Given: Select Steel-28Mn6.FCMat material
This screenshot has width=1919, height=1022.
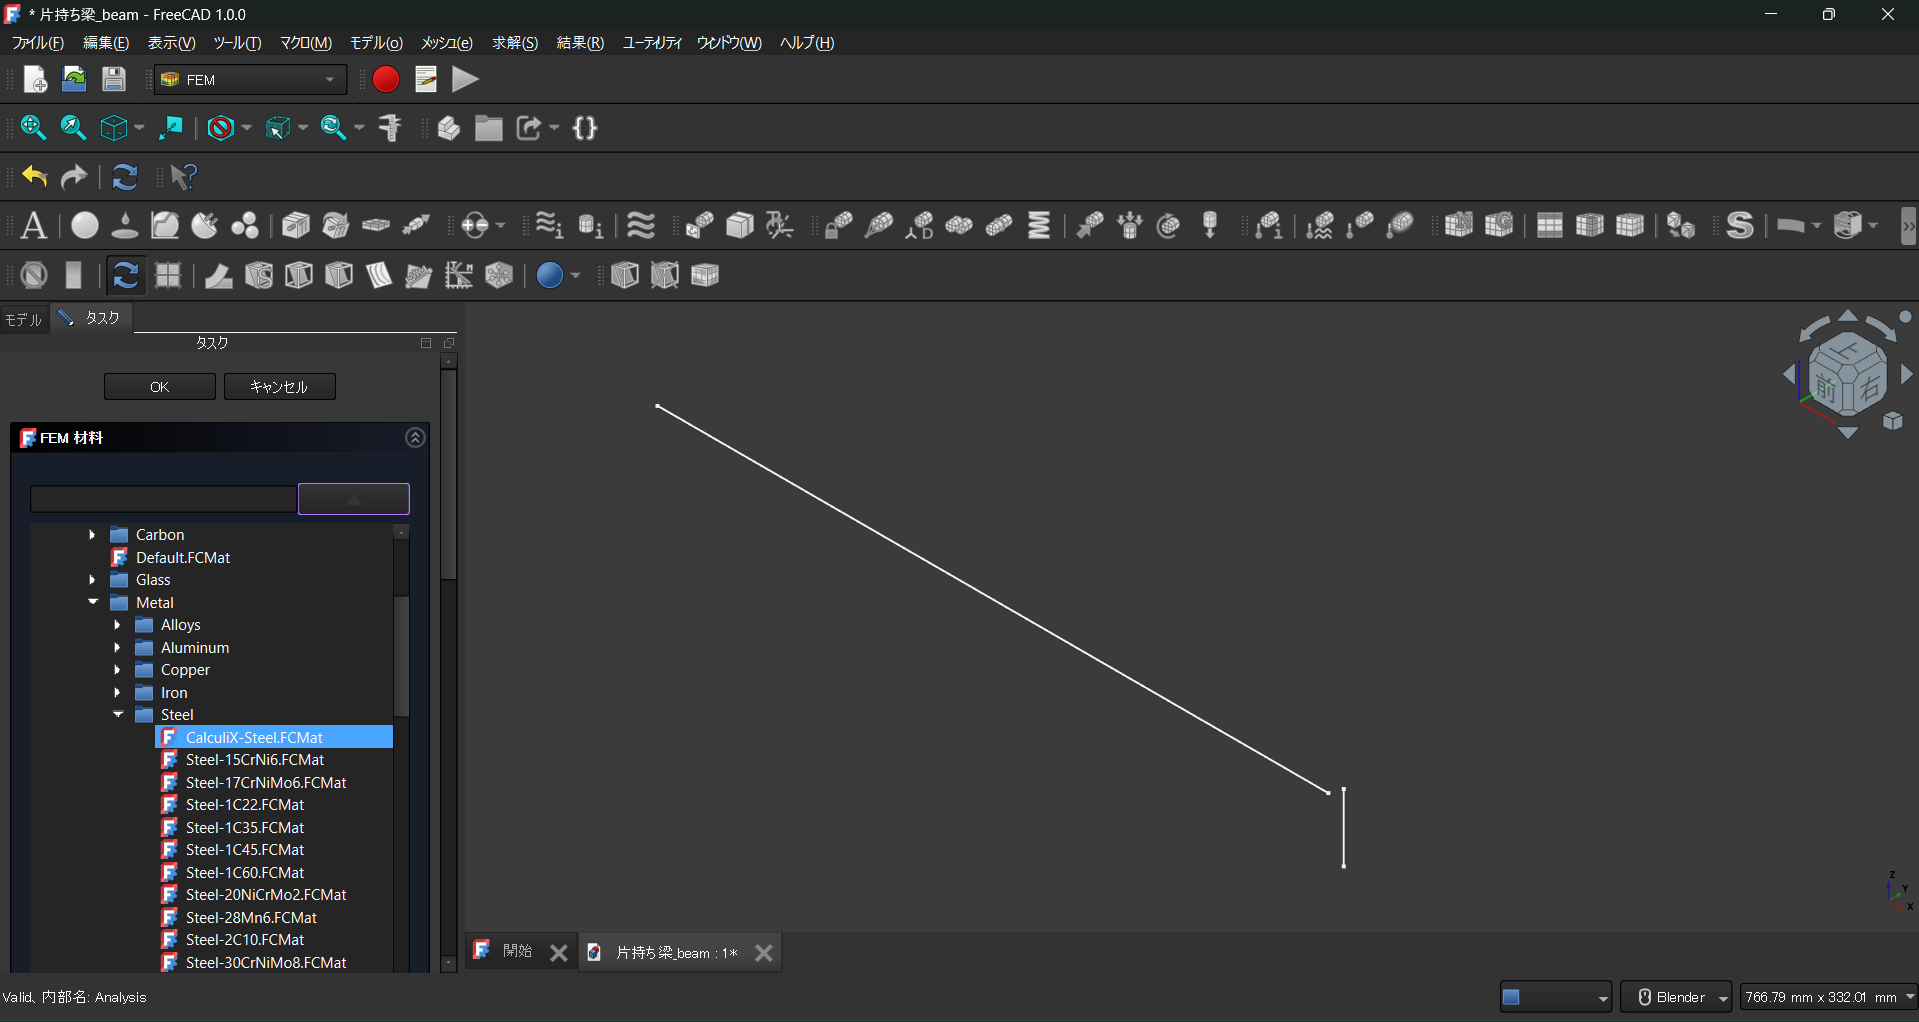Looking at the screenshot, I should pyautogui.click(x=251, y=918).
